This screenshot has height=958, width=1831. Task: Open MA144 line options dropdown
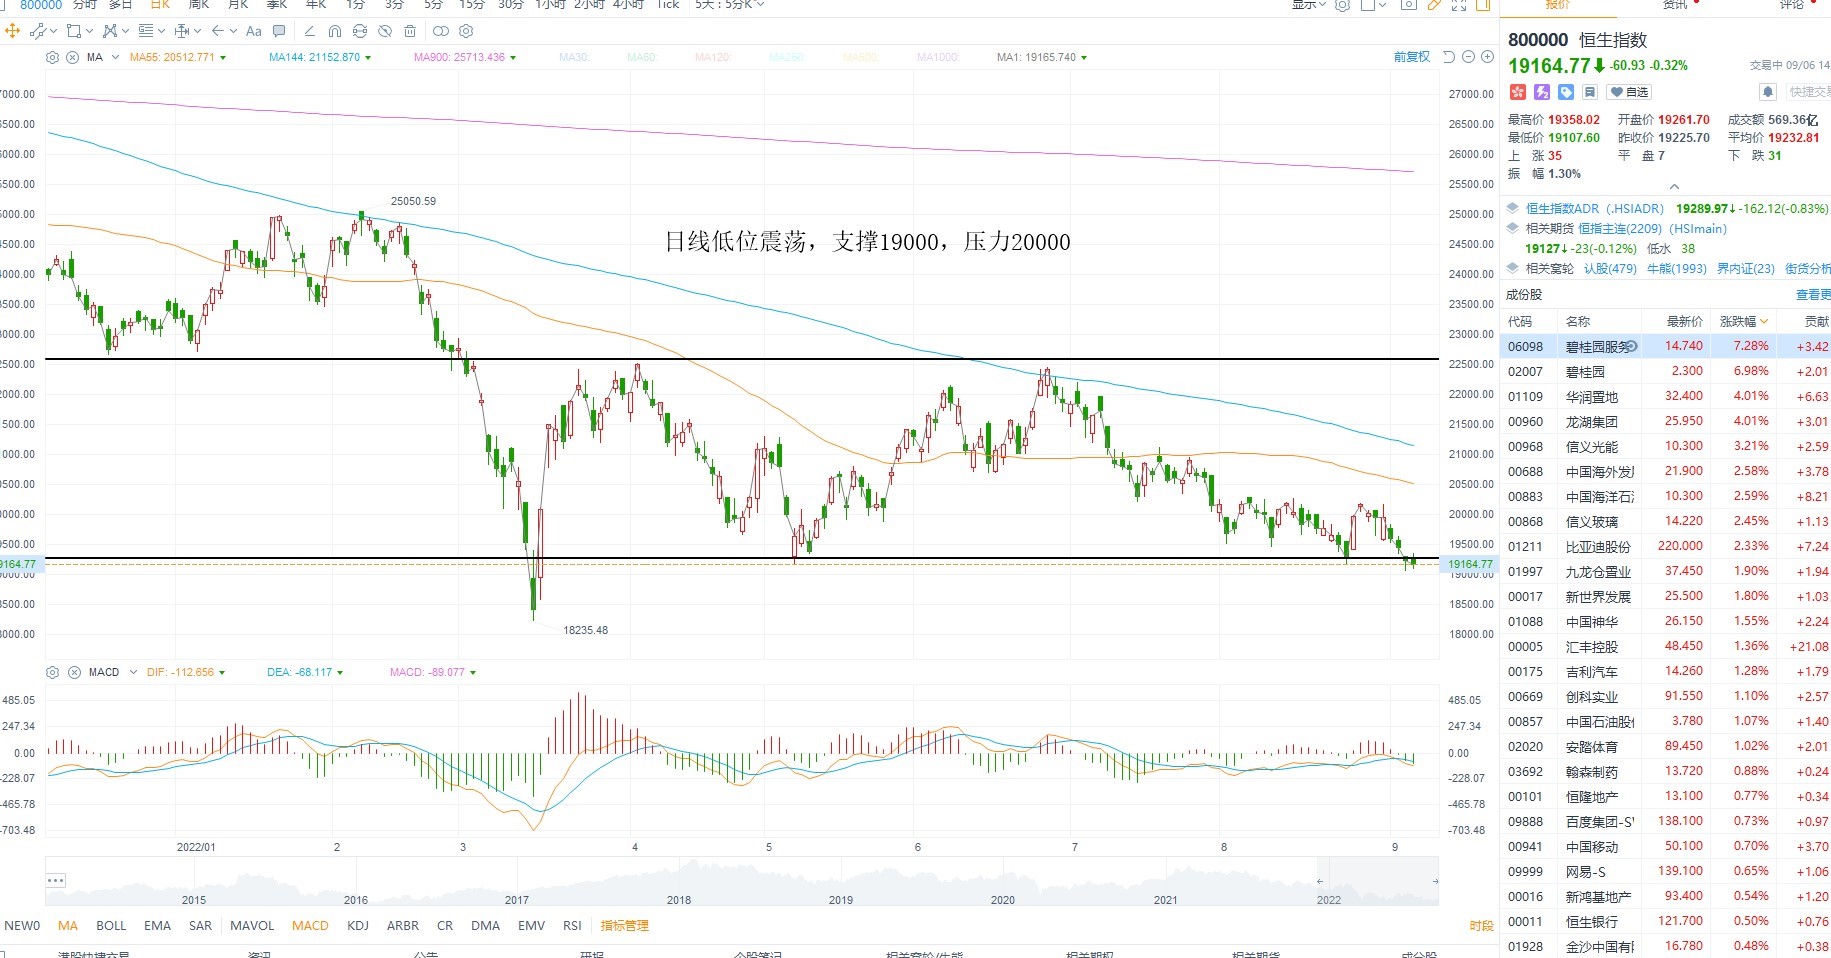(x=368, y=58)
